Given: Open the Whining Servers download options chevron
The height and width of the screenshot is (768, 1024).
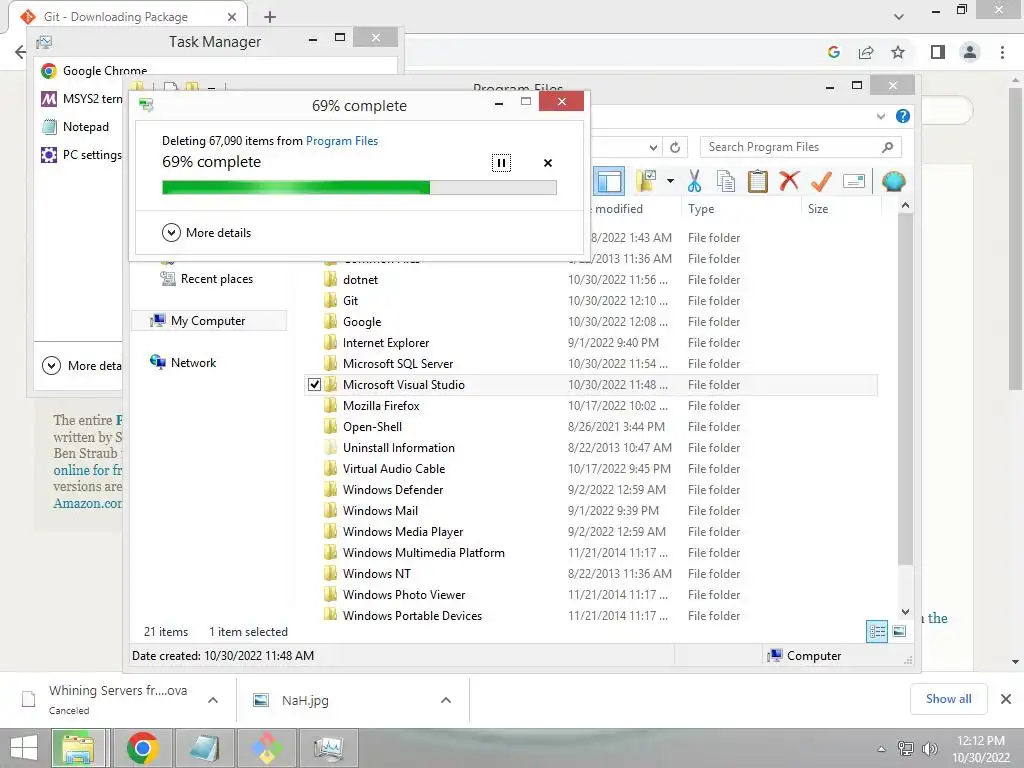Looking at the screenshot, I should (213, 700).
